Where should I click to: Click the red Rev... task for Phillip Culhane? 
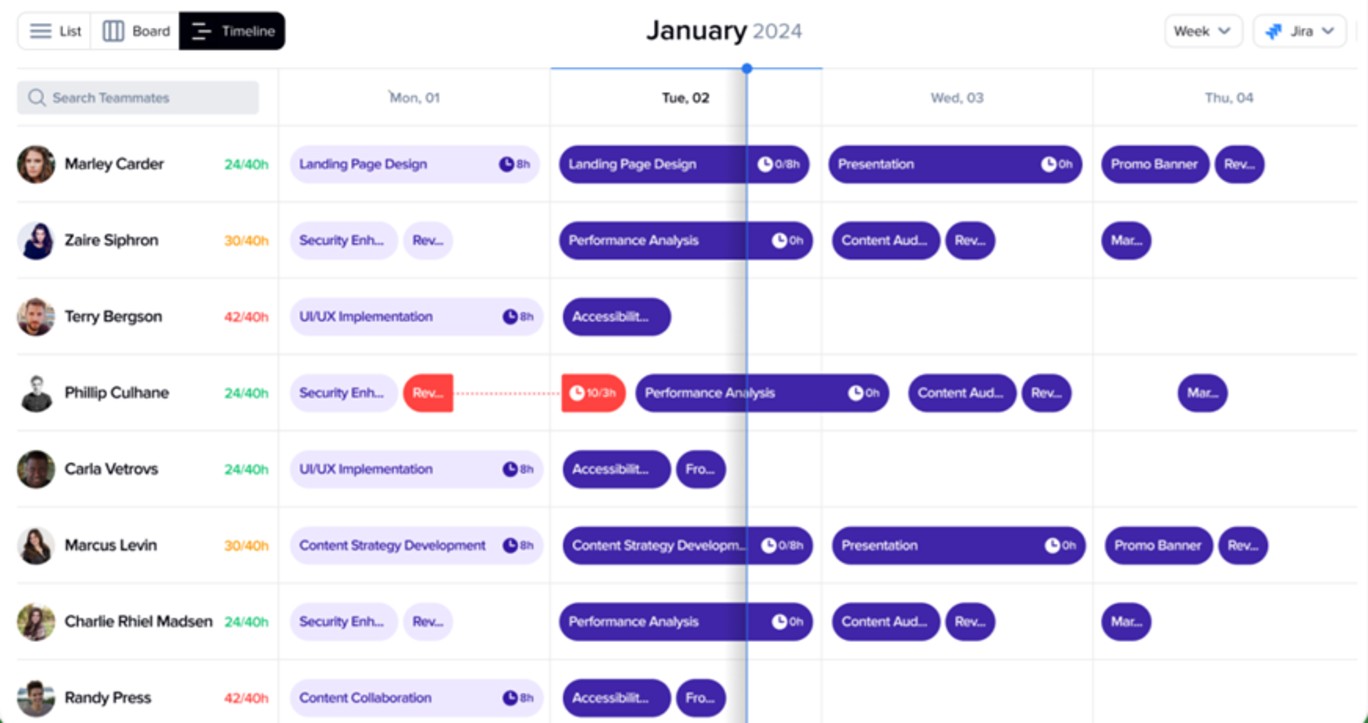[x=428, y=393]
